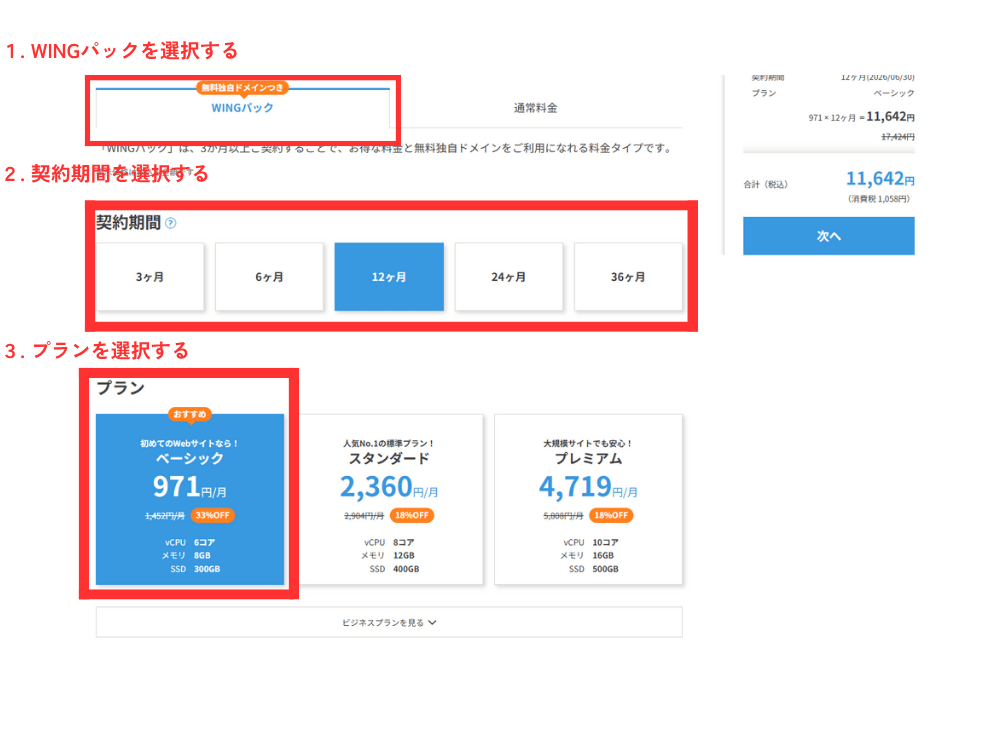This screenshot has height=750, width=1000.
Task: Click the 合計（税込） label
Action: click(765, 184)
